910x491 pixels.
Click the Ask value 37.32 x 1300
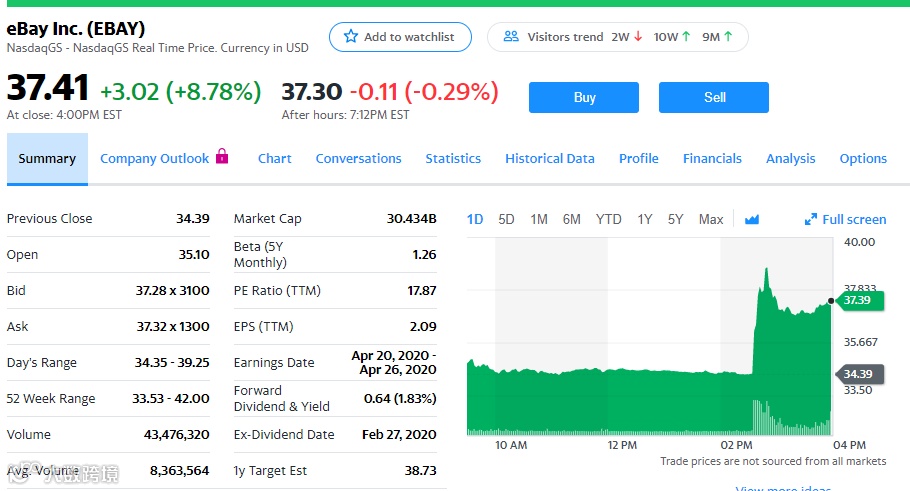(173, 326)
